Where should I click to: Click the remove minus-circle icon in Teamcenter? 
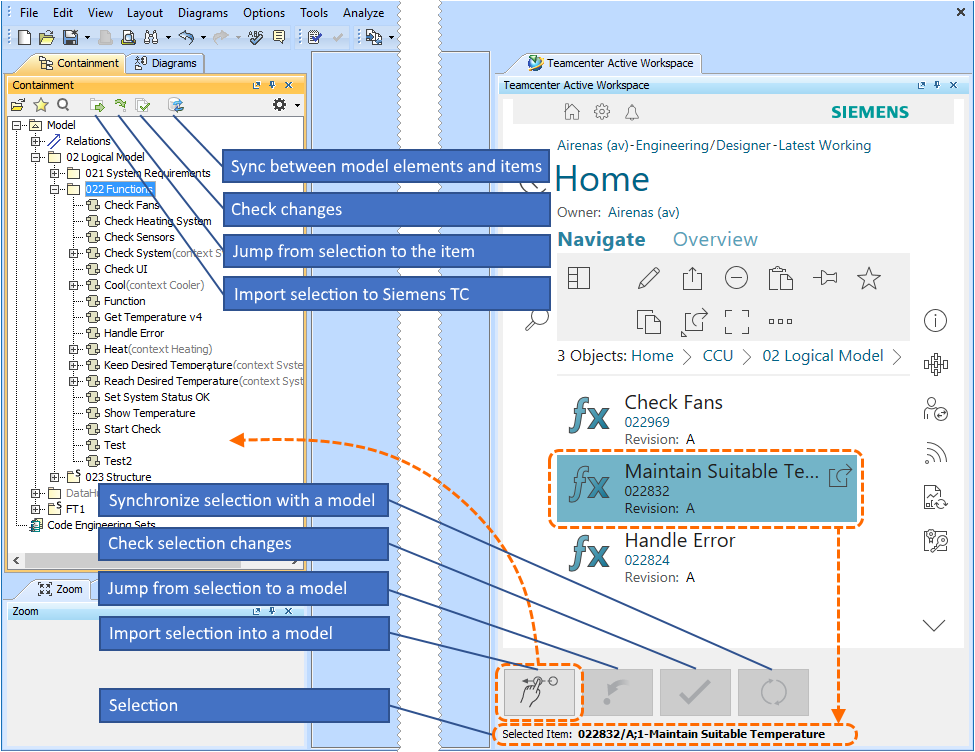[736, 277]
